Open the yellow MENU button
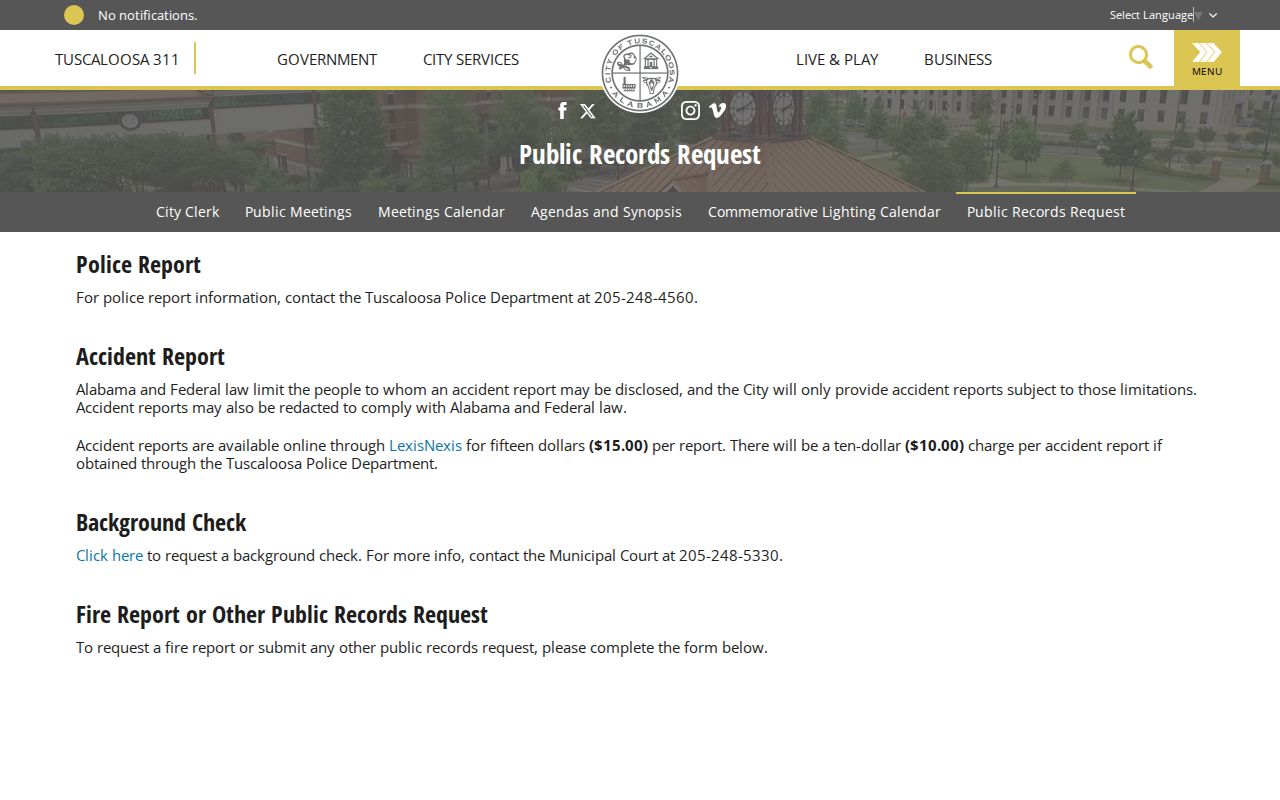 1207,59
